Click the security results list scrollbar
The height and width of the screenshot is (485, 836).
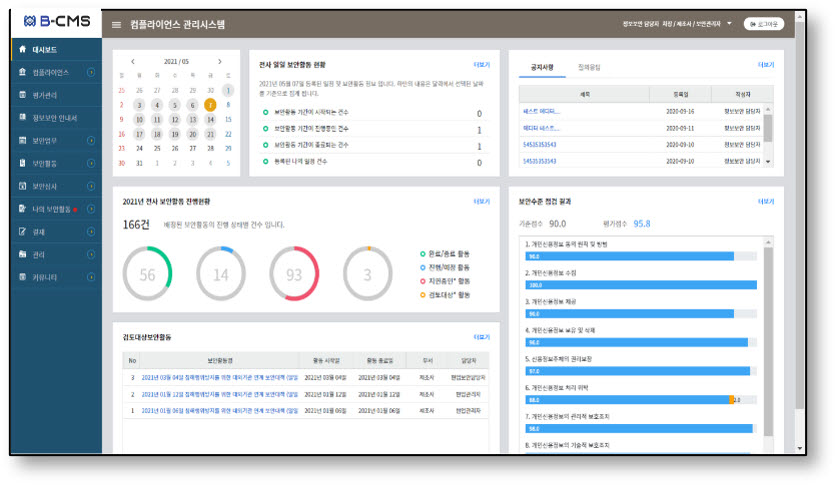[768, 341]
